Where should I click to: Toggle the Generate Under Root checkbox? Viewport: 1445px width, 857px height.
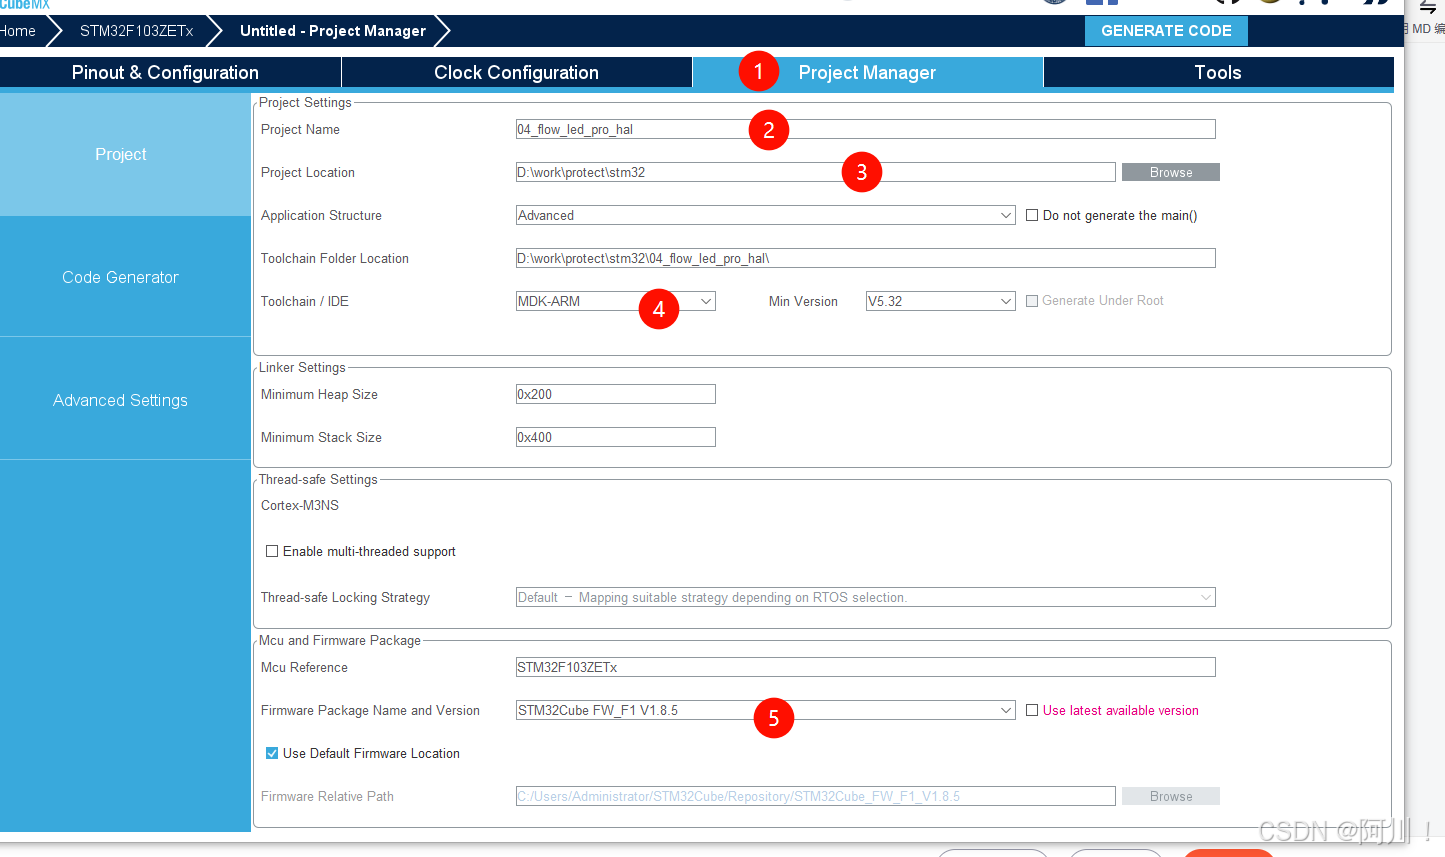1032,301
